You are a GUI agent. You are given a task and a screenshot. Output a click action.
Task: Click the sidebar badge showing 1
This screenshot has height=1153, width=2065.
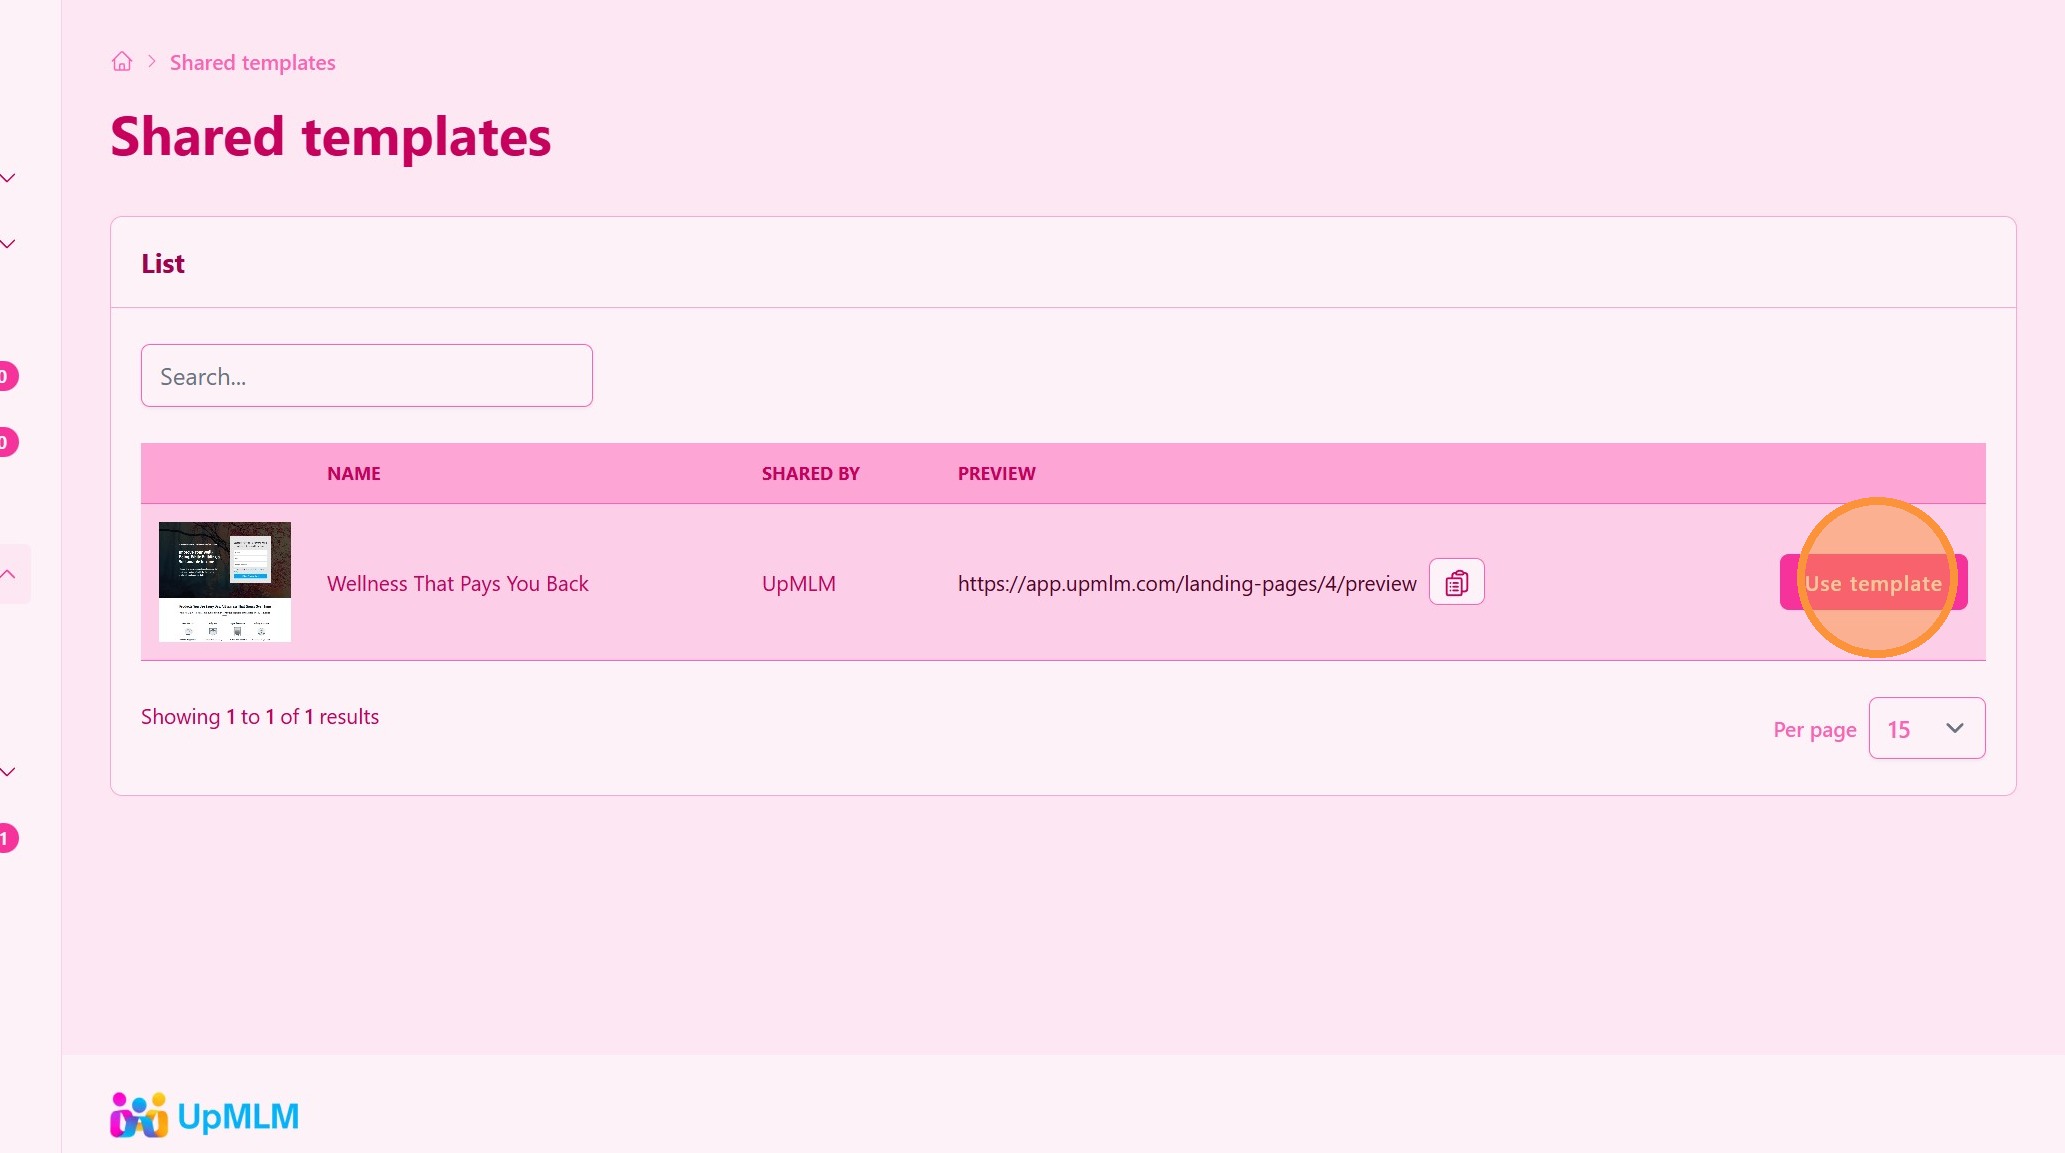pos(7,838)
